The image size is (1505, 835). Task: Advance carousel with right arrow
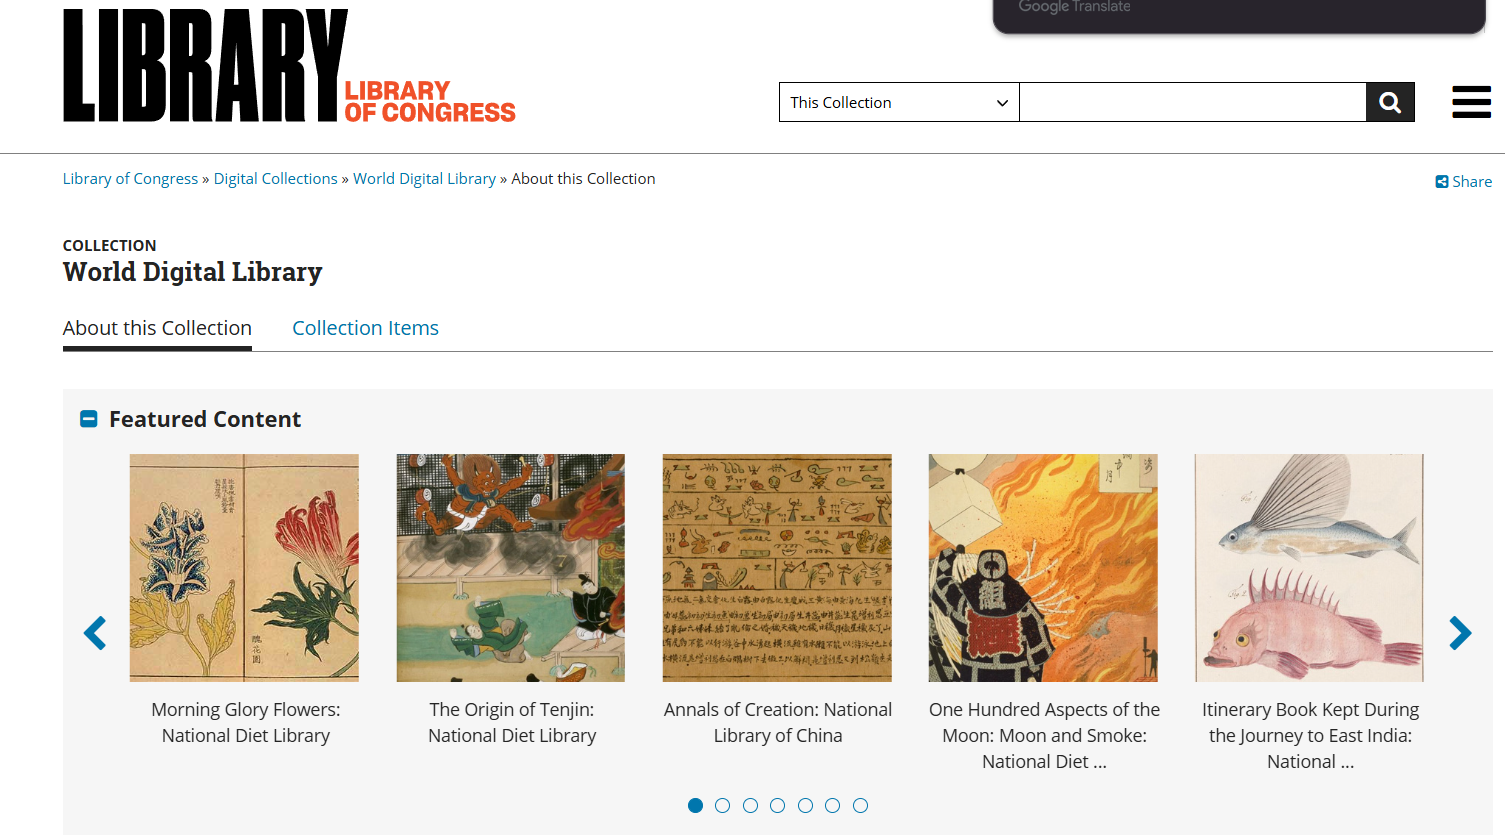point(1460,633)
